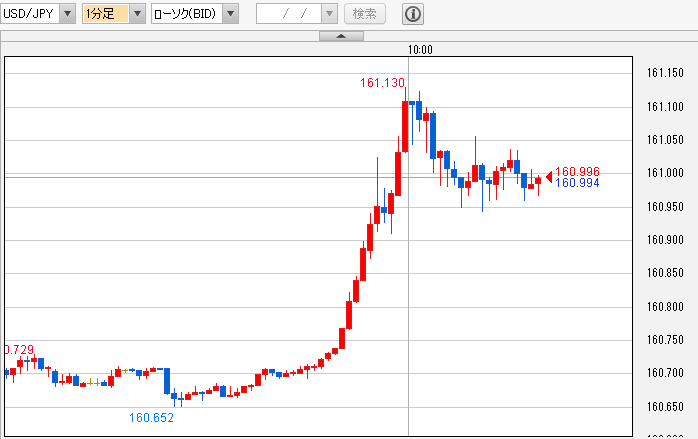Click the 160.750 price axis label
Image resolution: width=698 pixels, height=439 pixels.
pos(665,340)
